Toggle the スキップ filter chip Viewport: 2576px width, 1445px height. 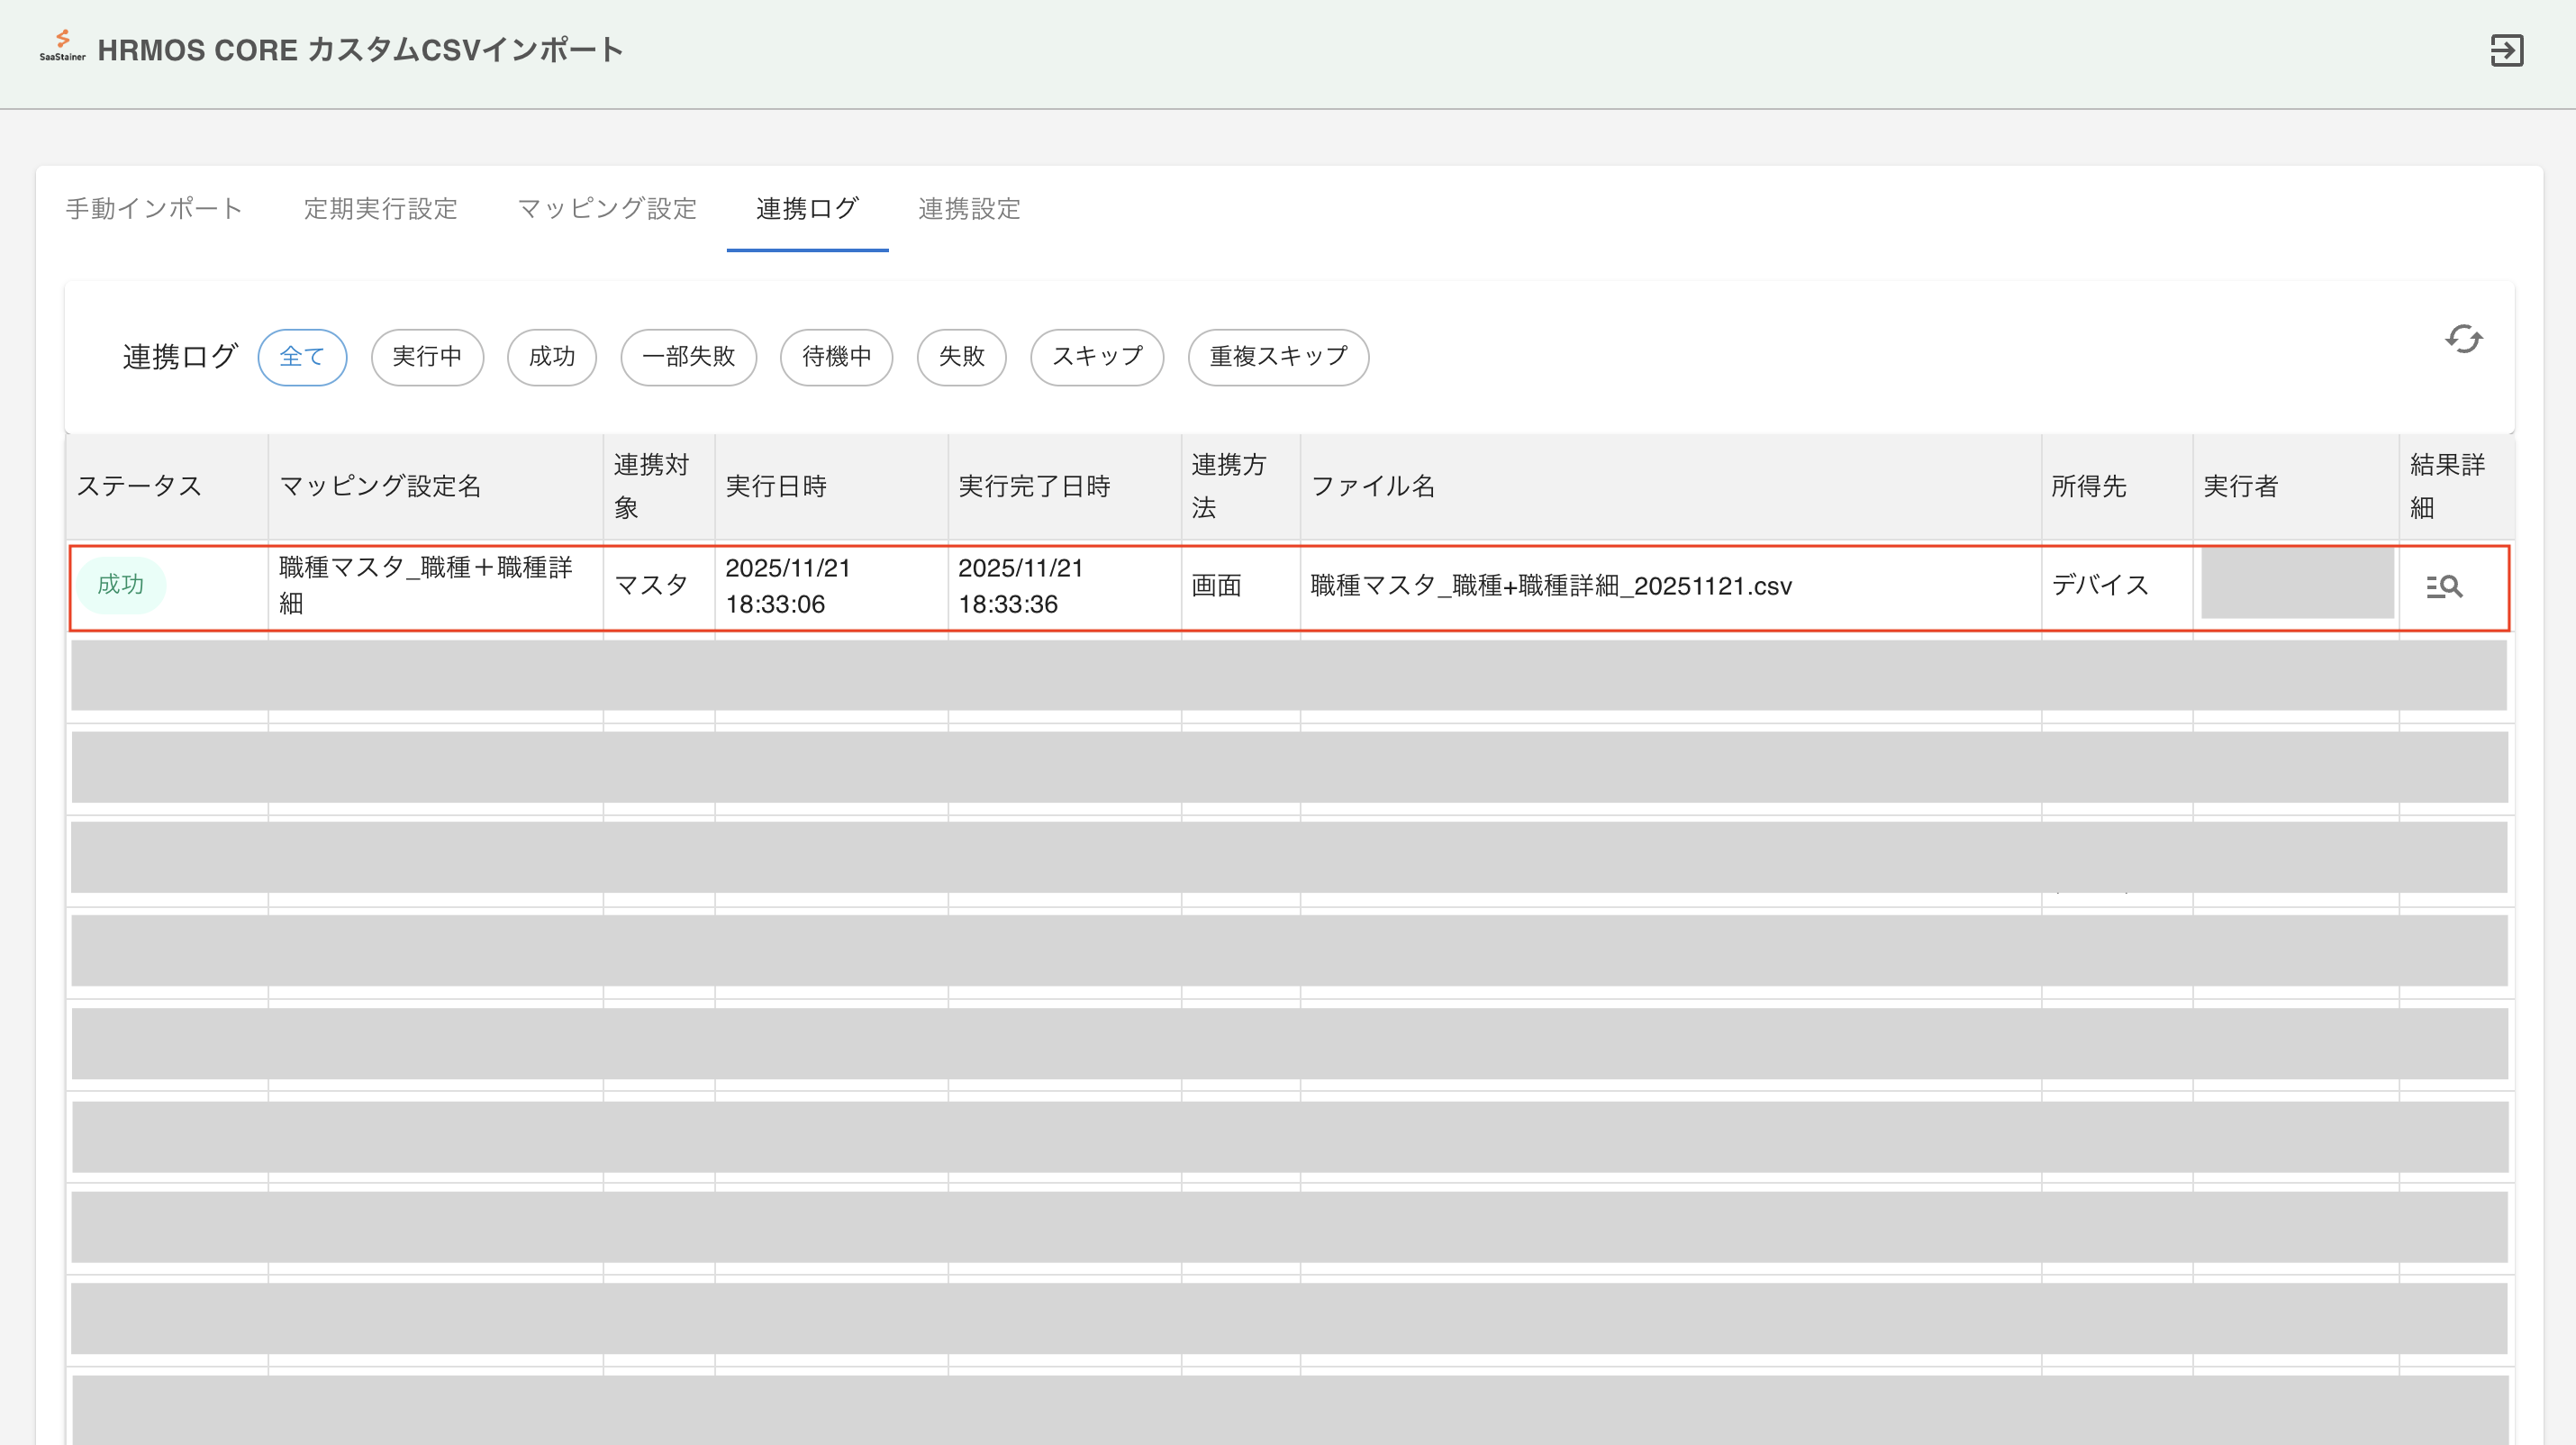click(1097, 357)
